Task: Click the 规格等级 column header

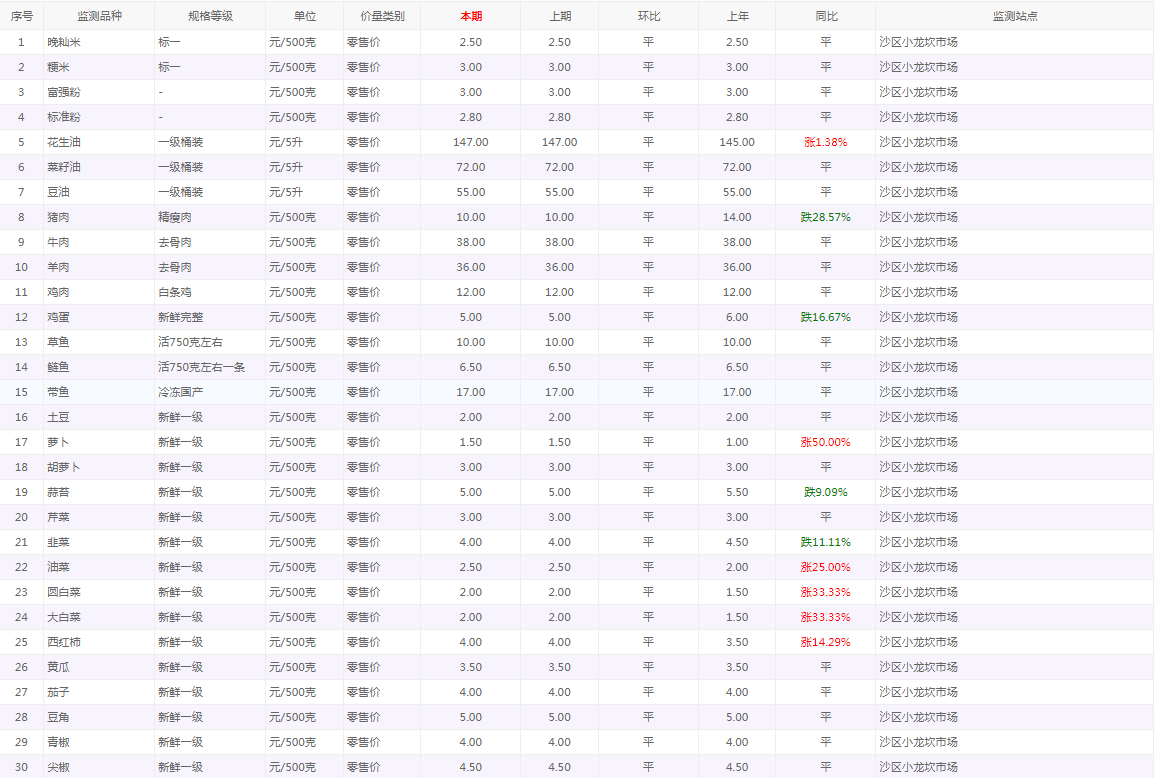Action: coord(210,16)
